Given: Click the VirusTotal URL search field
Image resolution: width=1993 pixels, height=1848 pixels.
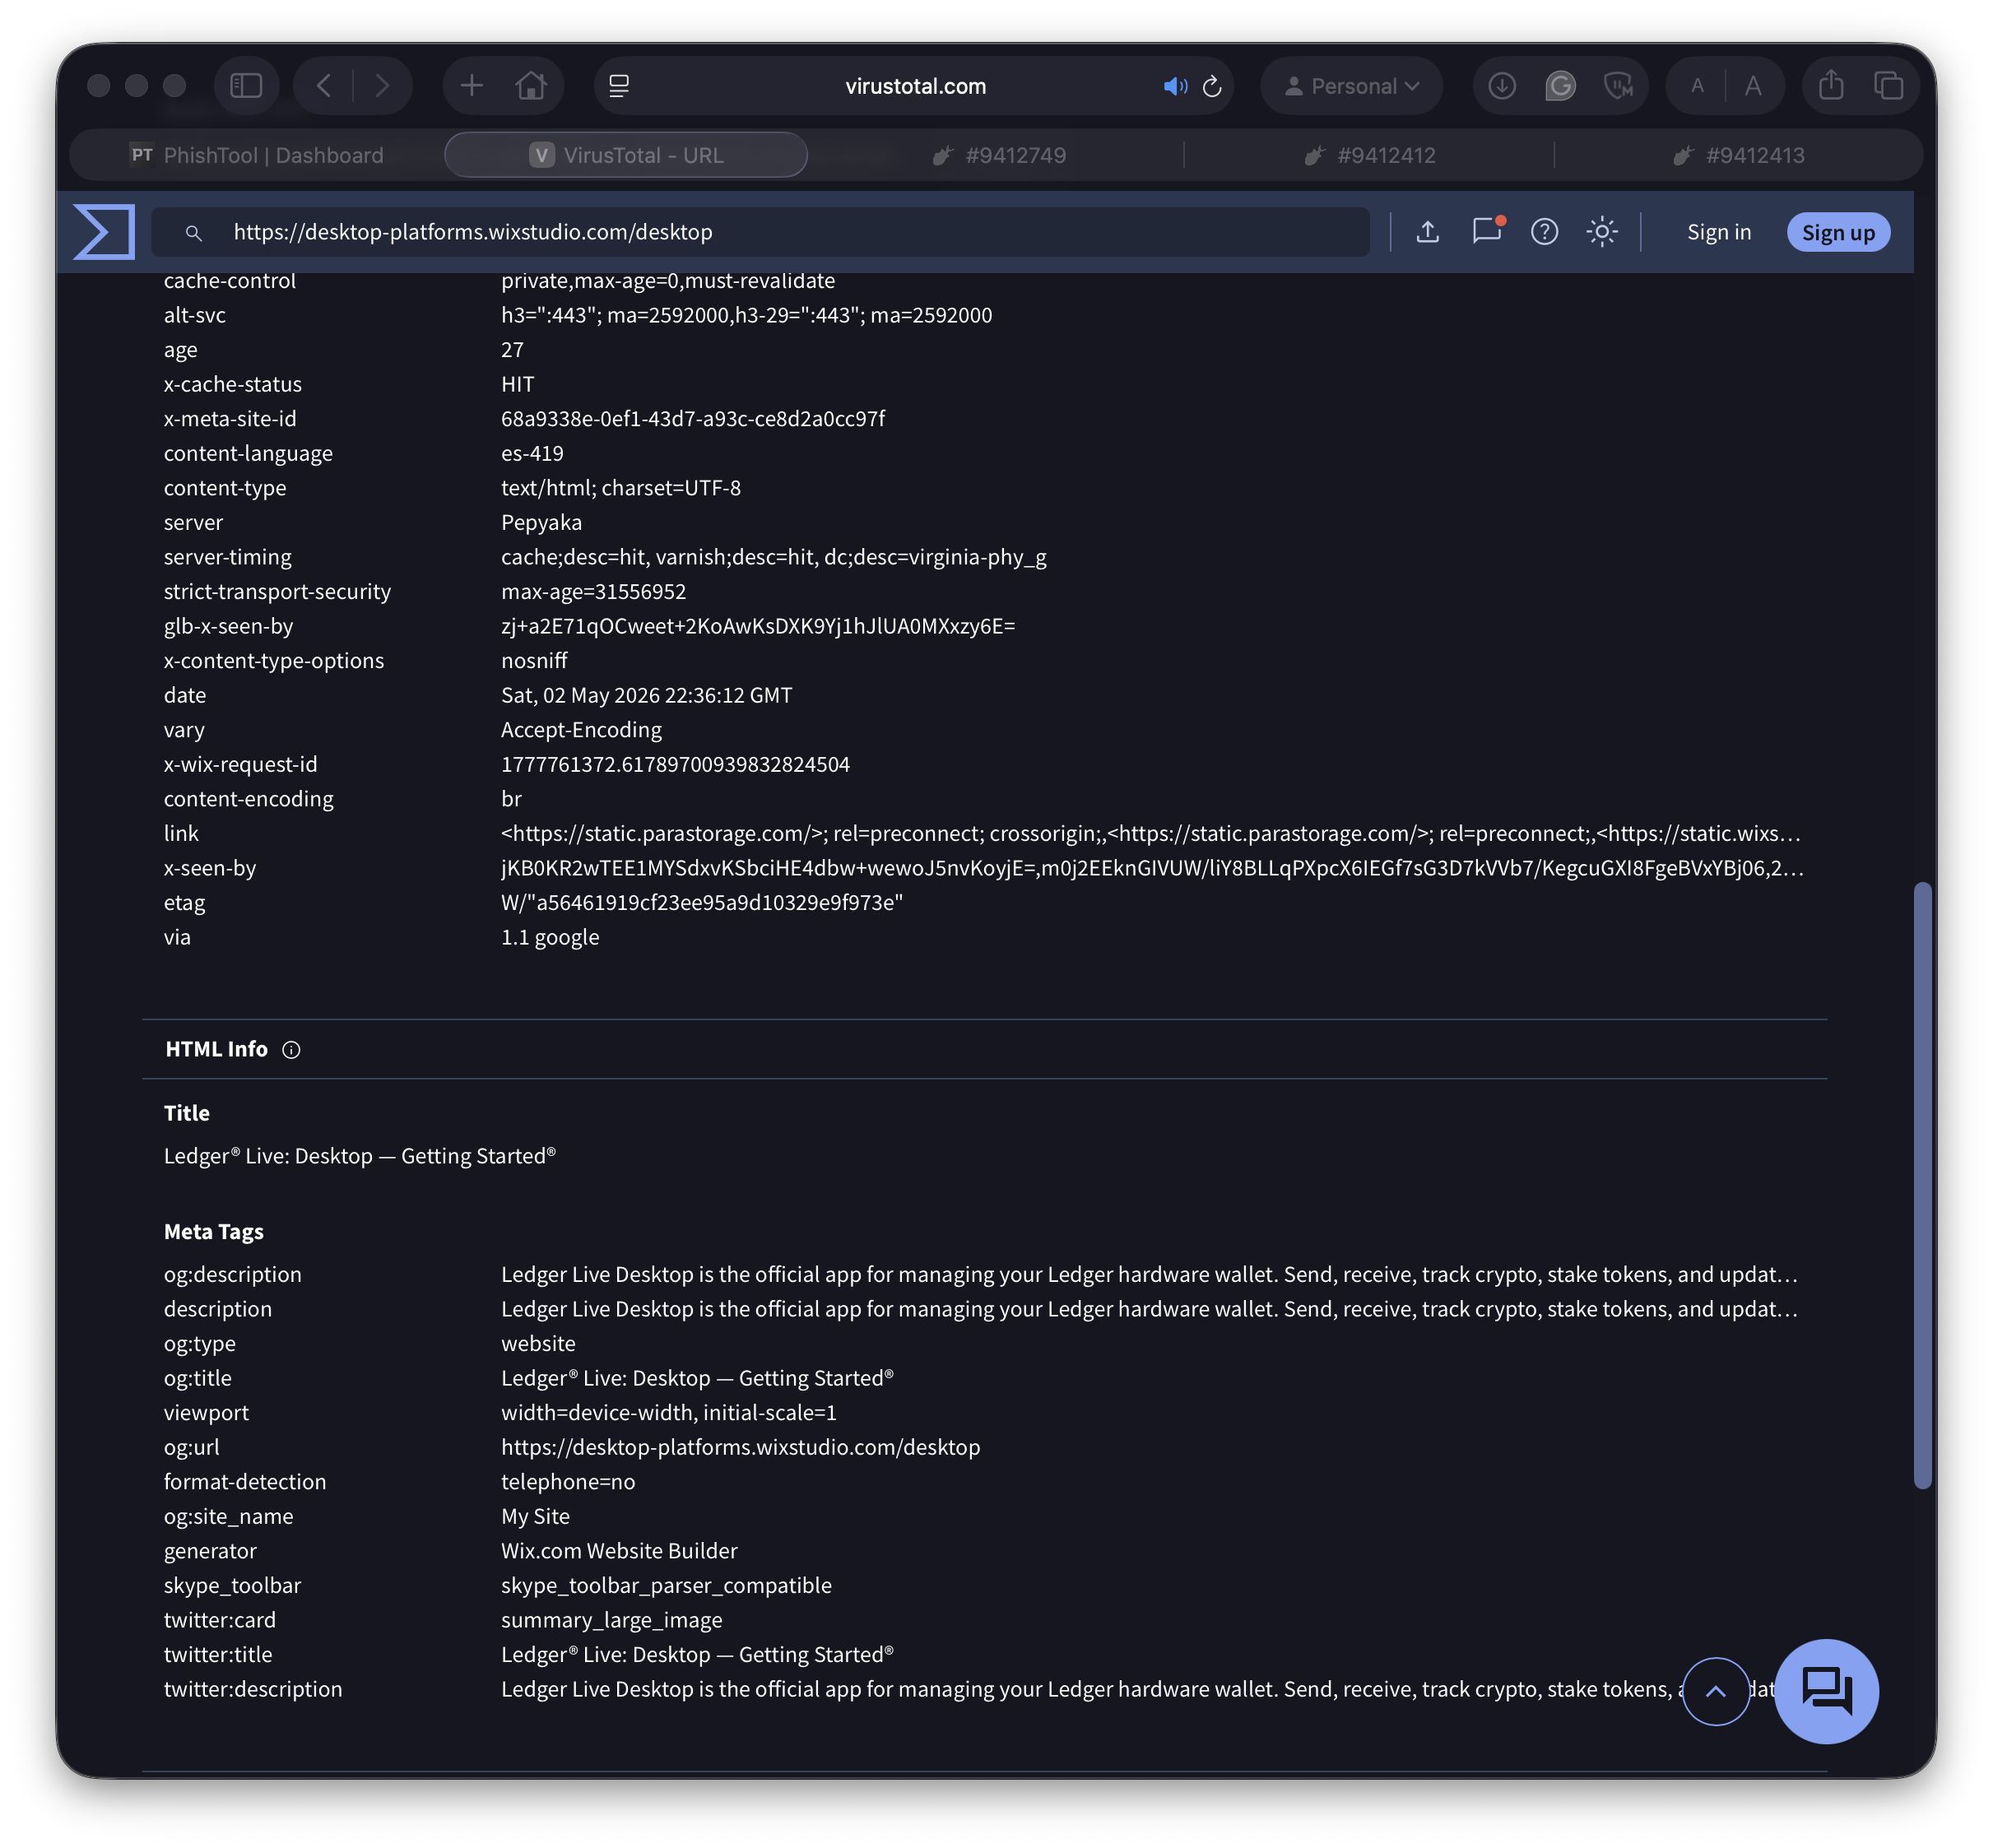Looking at the screenshot, I should (x=760, y=232).
